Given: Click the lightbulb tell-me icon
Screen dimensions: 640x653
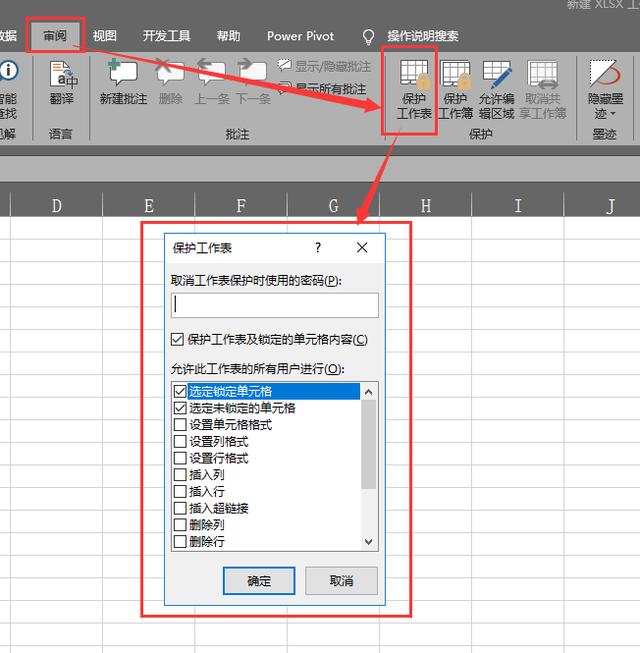Looking at the screenshot, I should 368,37.
